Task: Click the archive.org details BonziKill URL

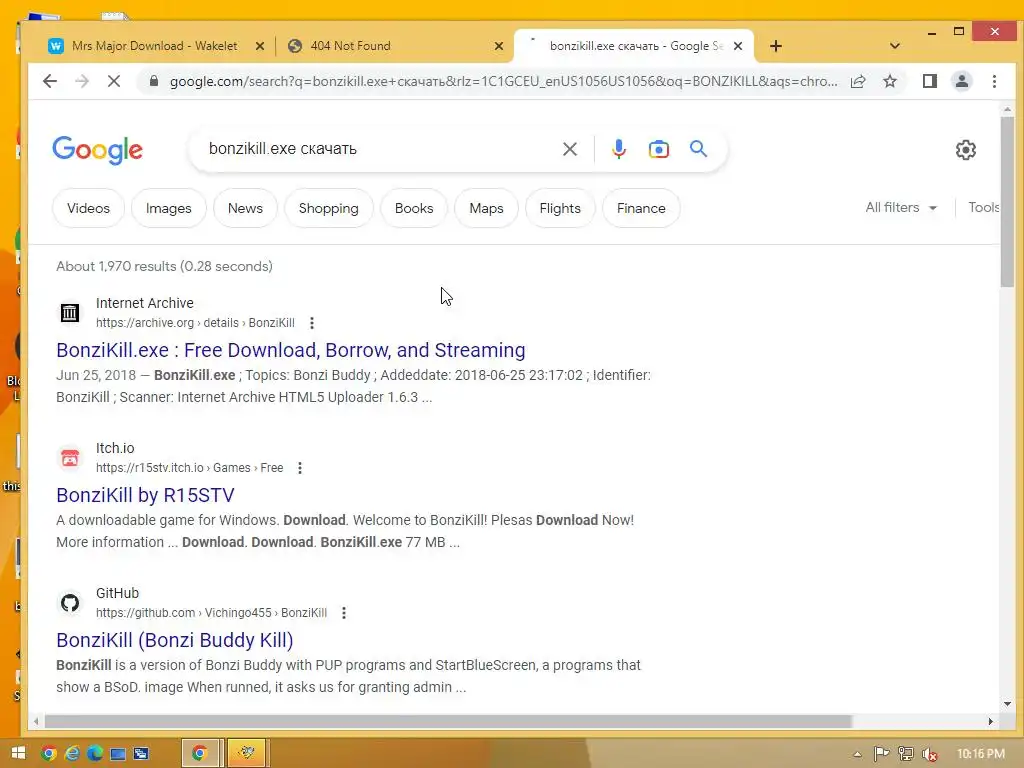Action: 195,323
